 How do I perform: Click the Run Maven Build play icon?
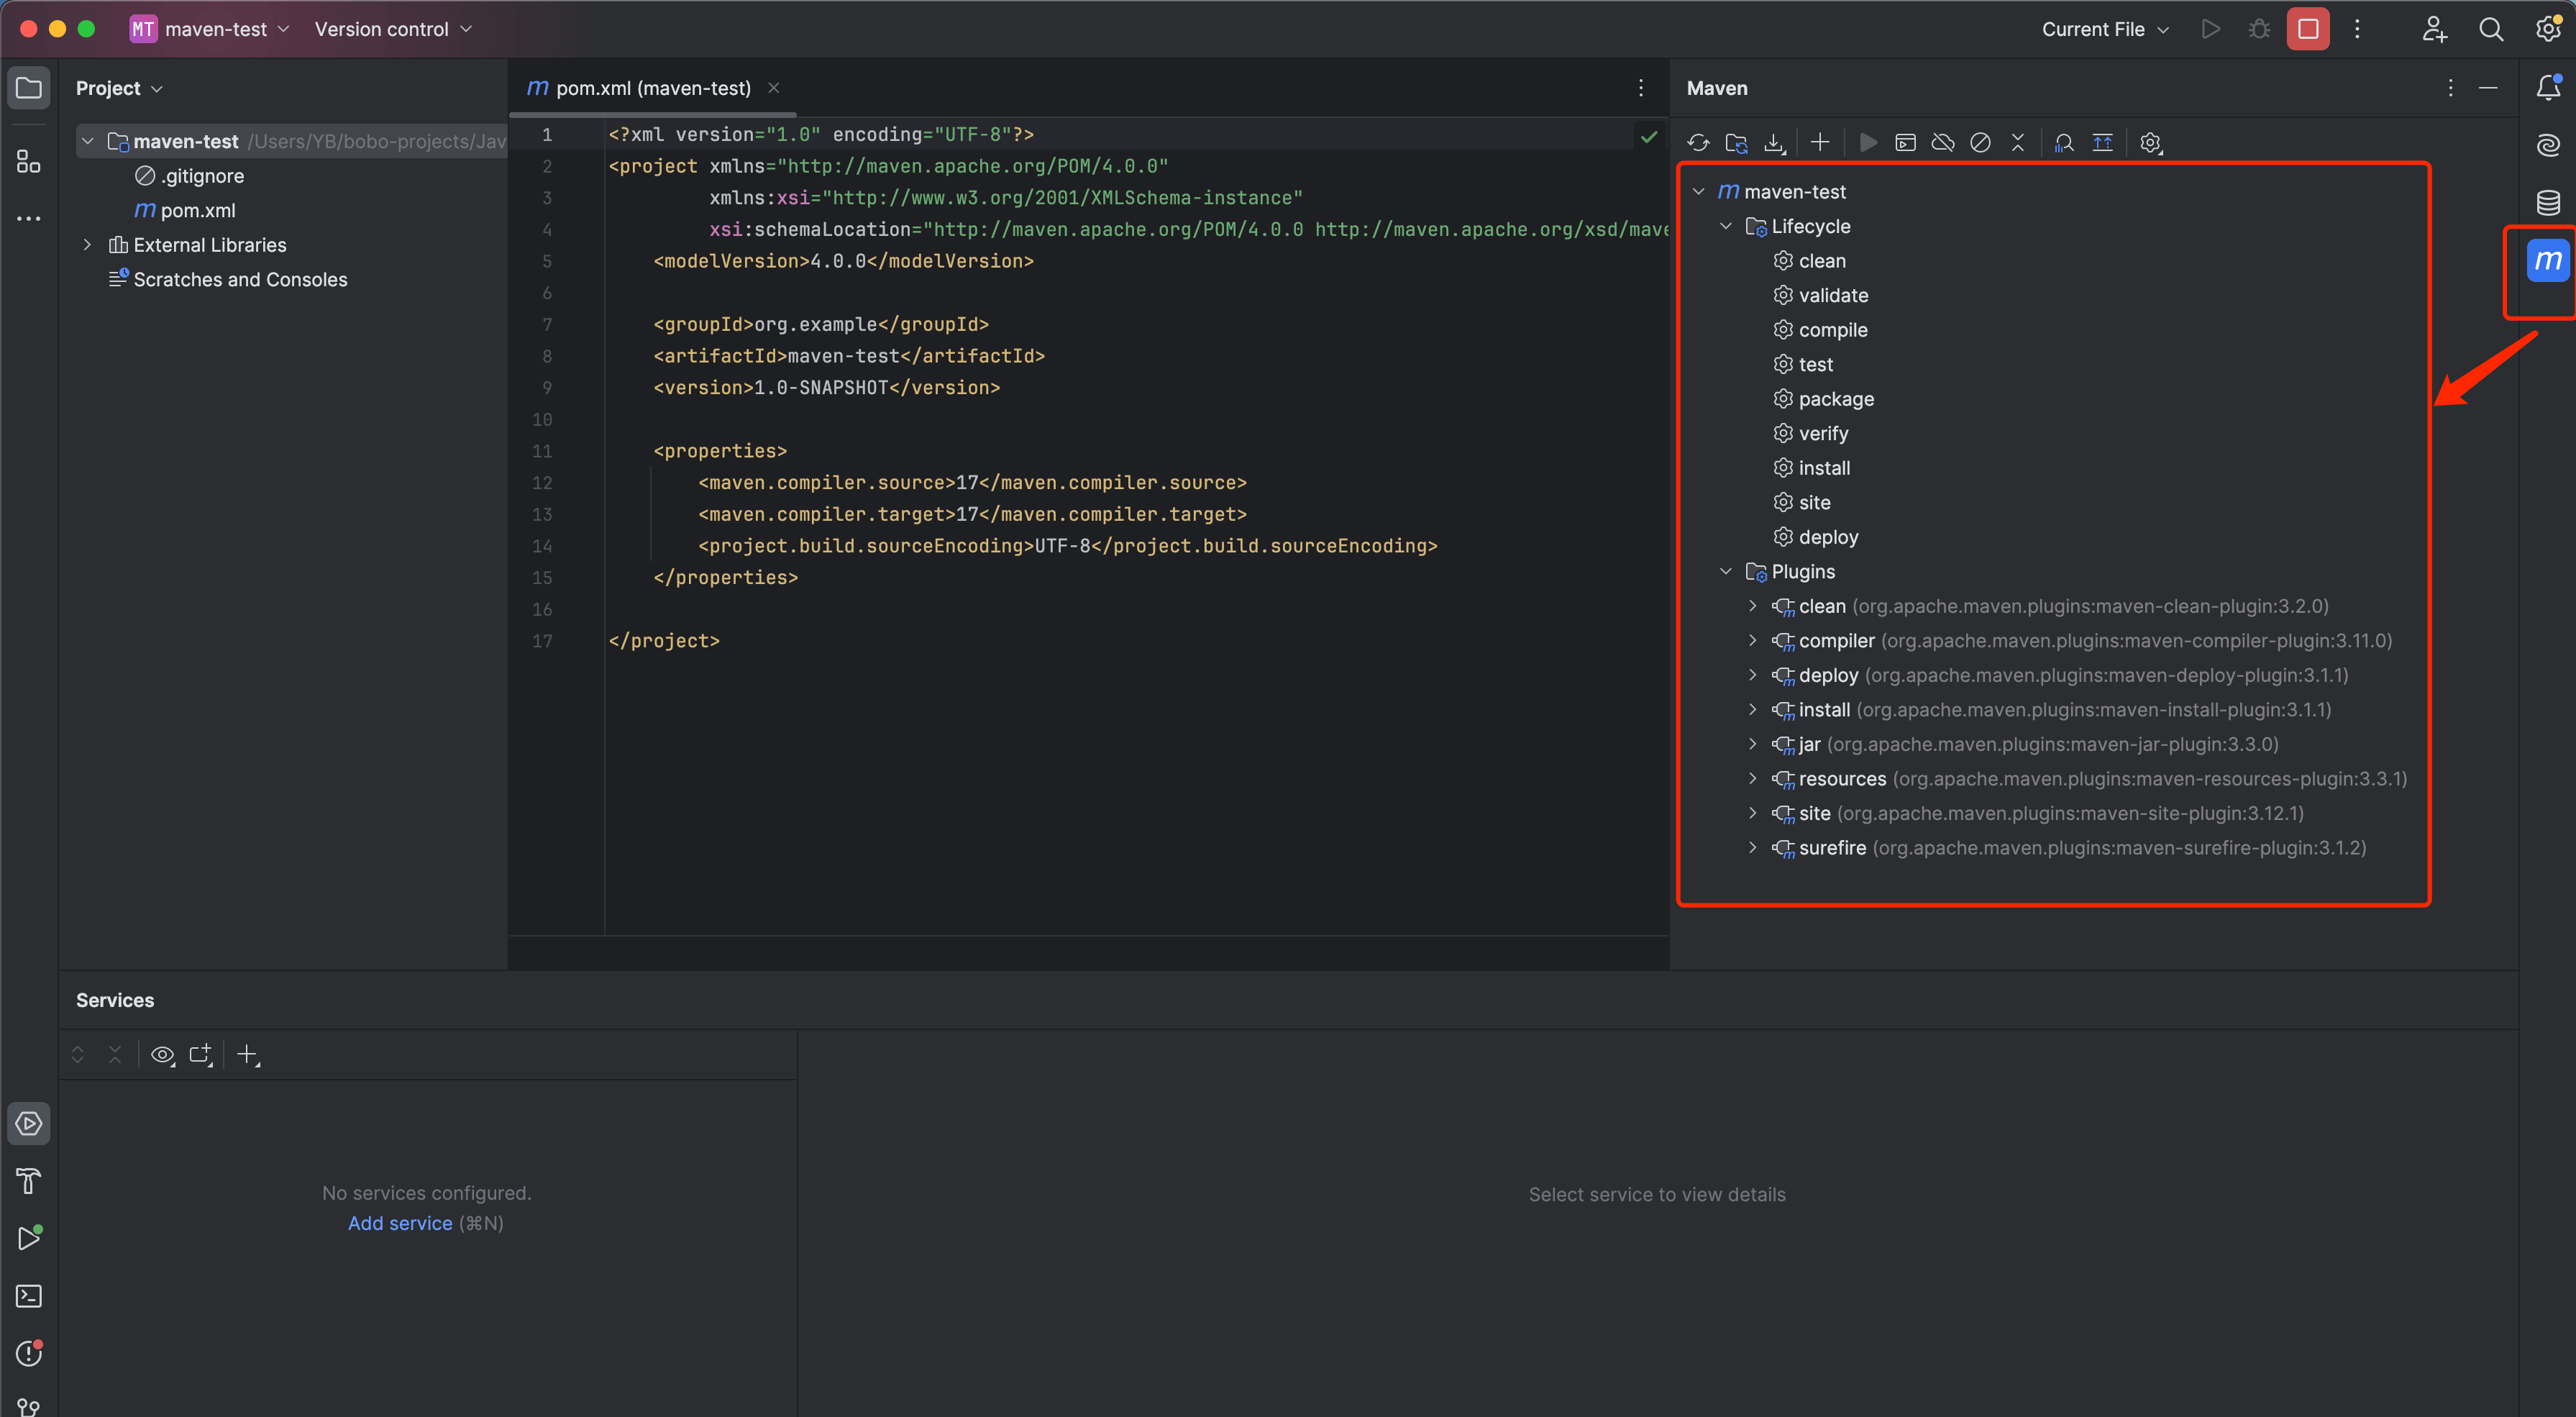click(1867, 143)
